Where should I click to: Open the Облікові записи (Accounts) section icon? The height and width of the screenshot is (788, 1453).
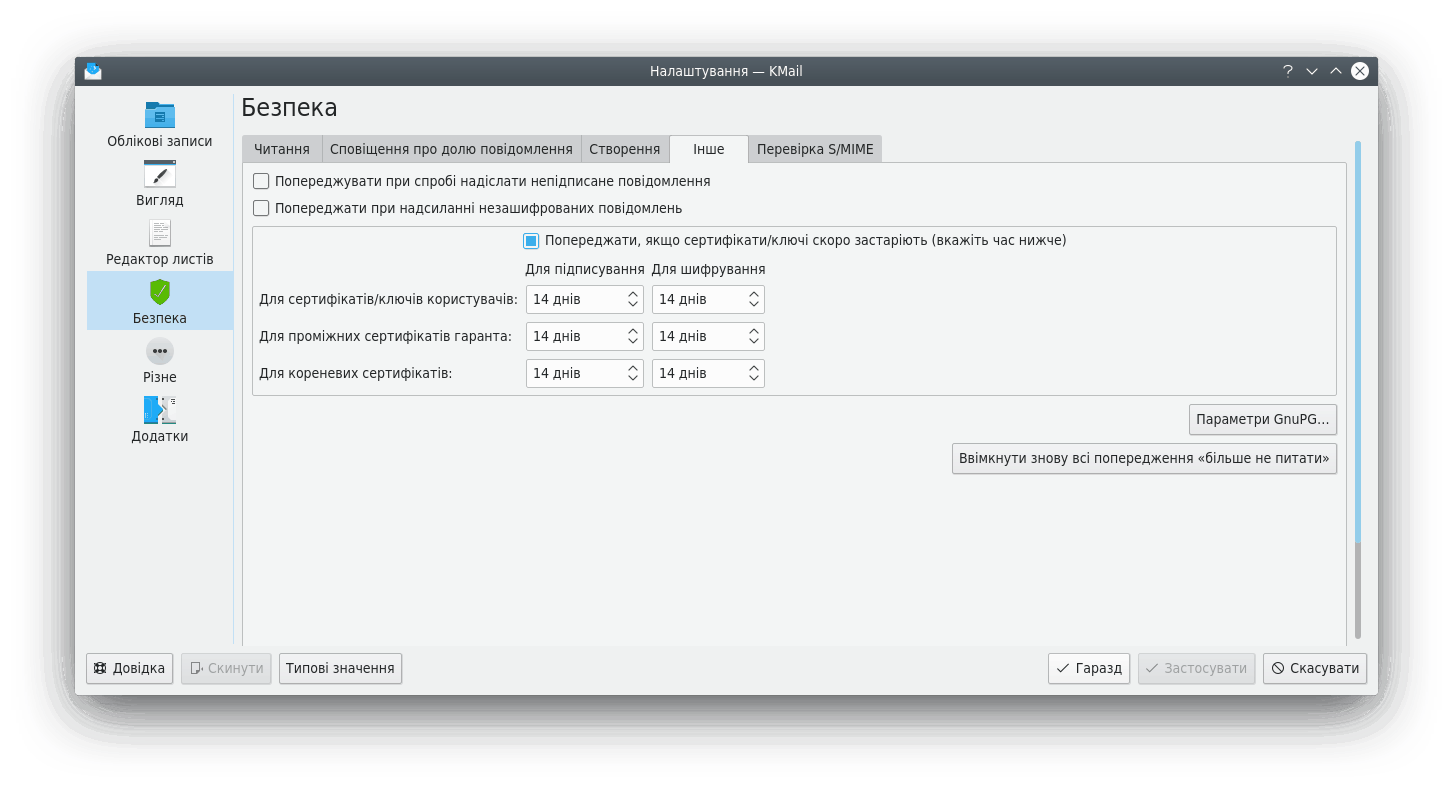(x=159, y=114)
